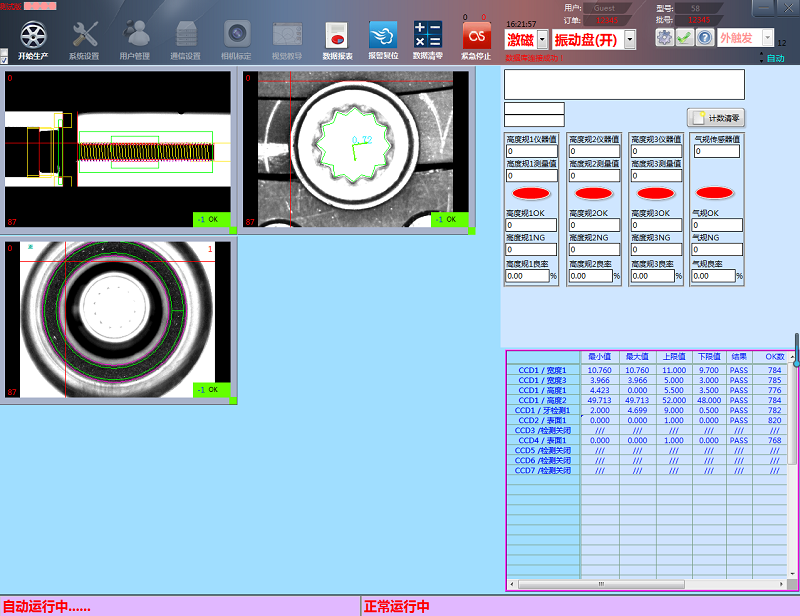Toggle the checkbox left of 开始生产
This screenshot has height=616, width=800.
pos(5,58)
